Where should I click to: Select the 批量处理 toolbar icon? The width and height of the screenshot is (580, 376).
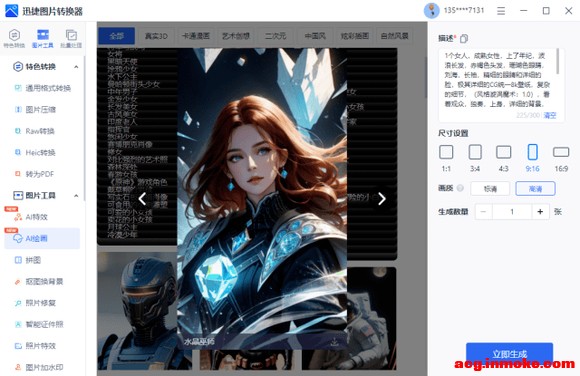(x=71, y=38)
